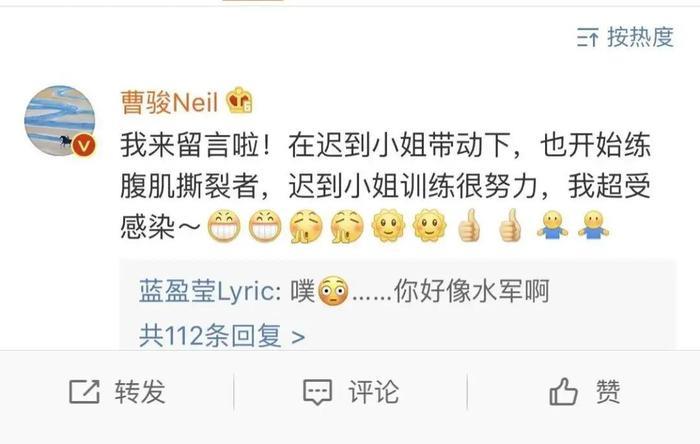The width and height of the screenshot is (700, 444).
Task: Click the 曹骏Neil username
Action: [169, 102]
